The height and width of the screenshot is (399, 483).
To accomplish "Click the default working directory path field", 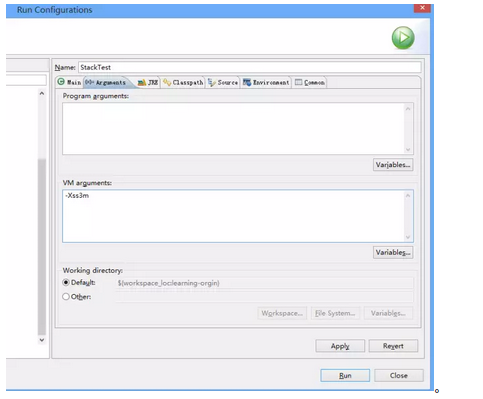I will coord(265,283).
